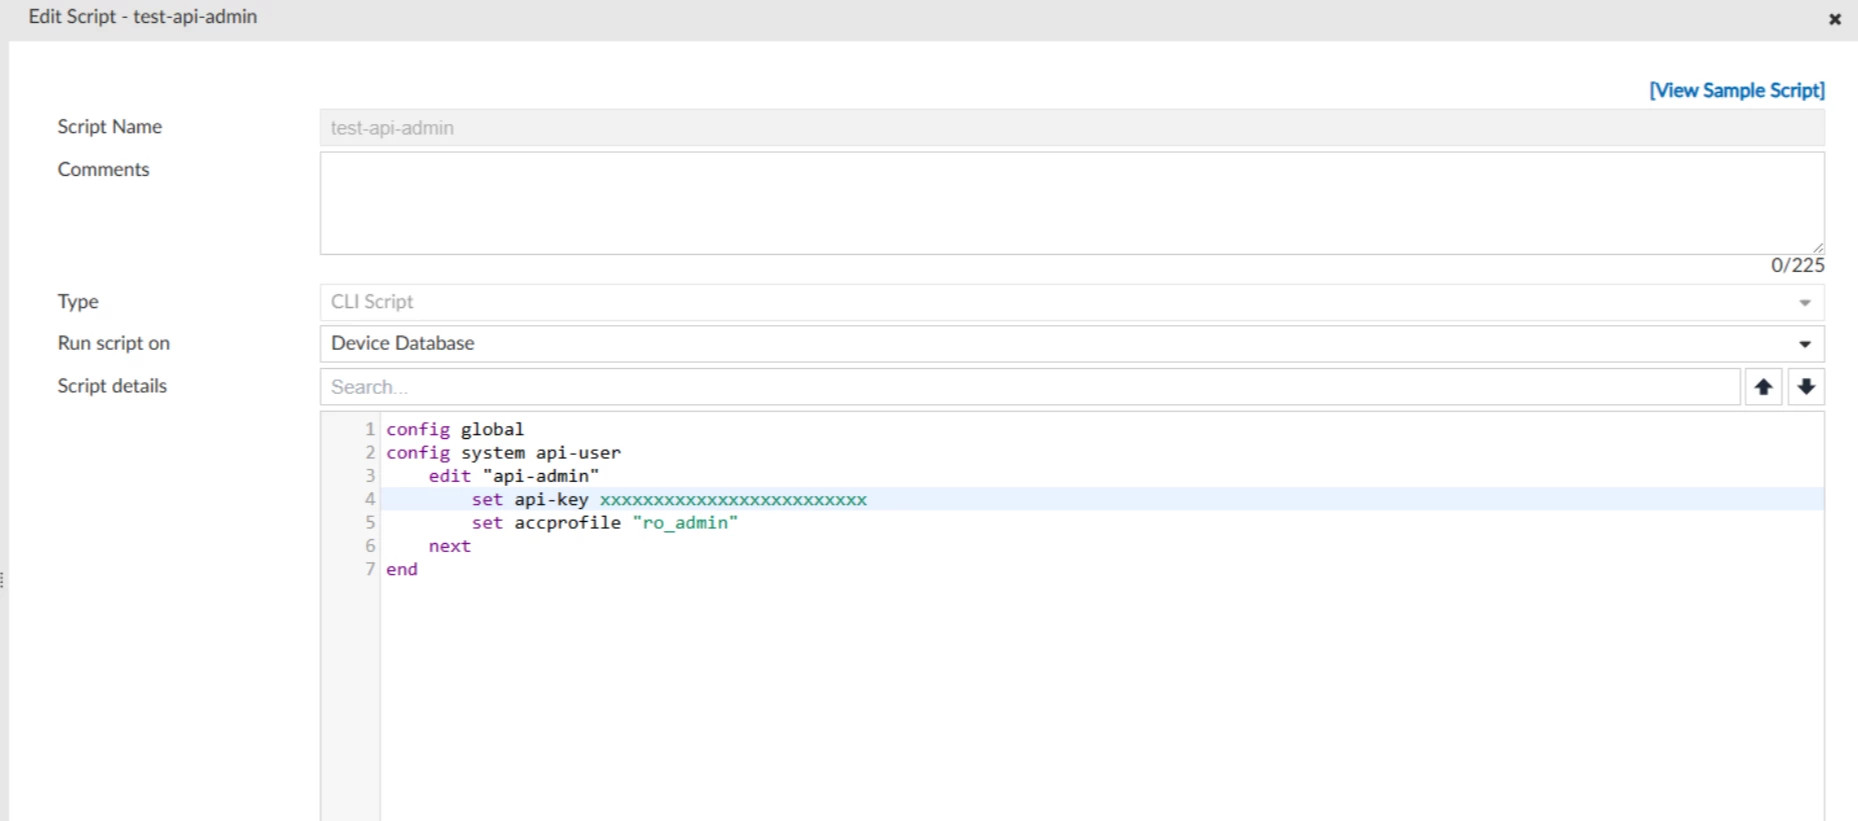This screenshot has width=1858, height=821.
Task: Click the Script Name field
Action: pyautogui.click(x=1072, y=128)
